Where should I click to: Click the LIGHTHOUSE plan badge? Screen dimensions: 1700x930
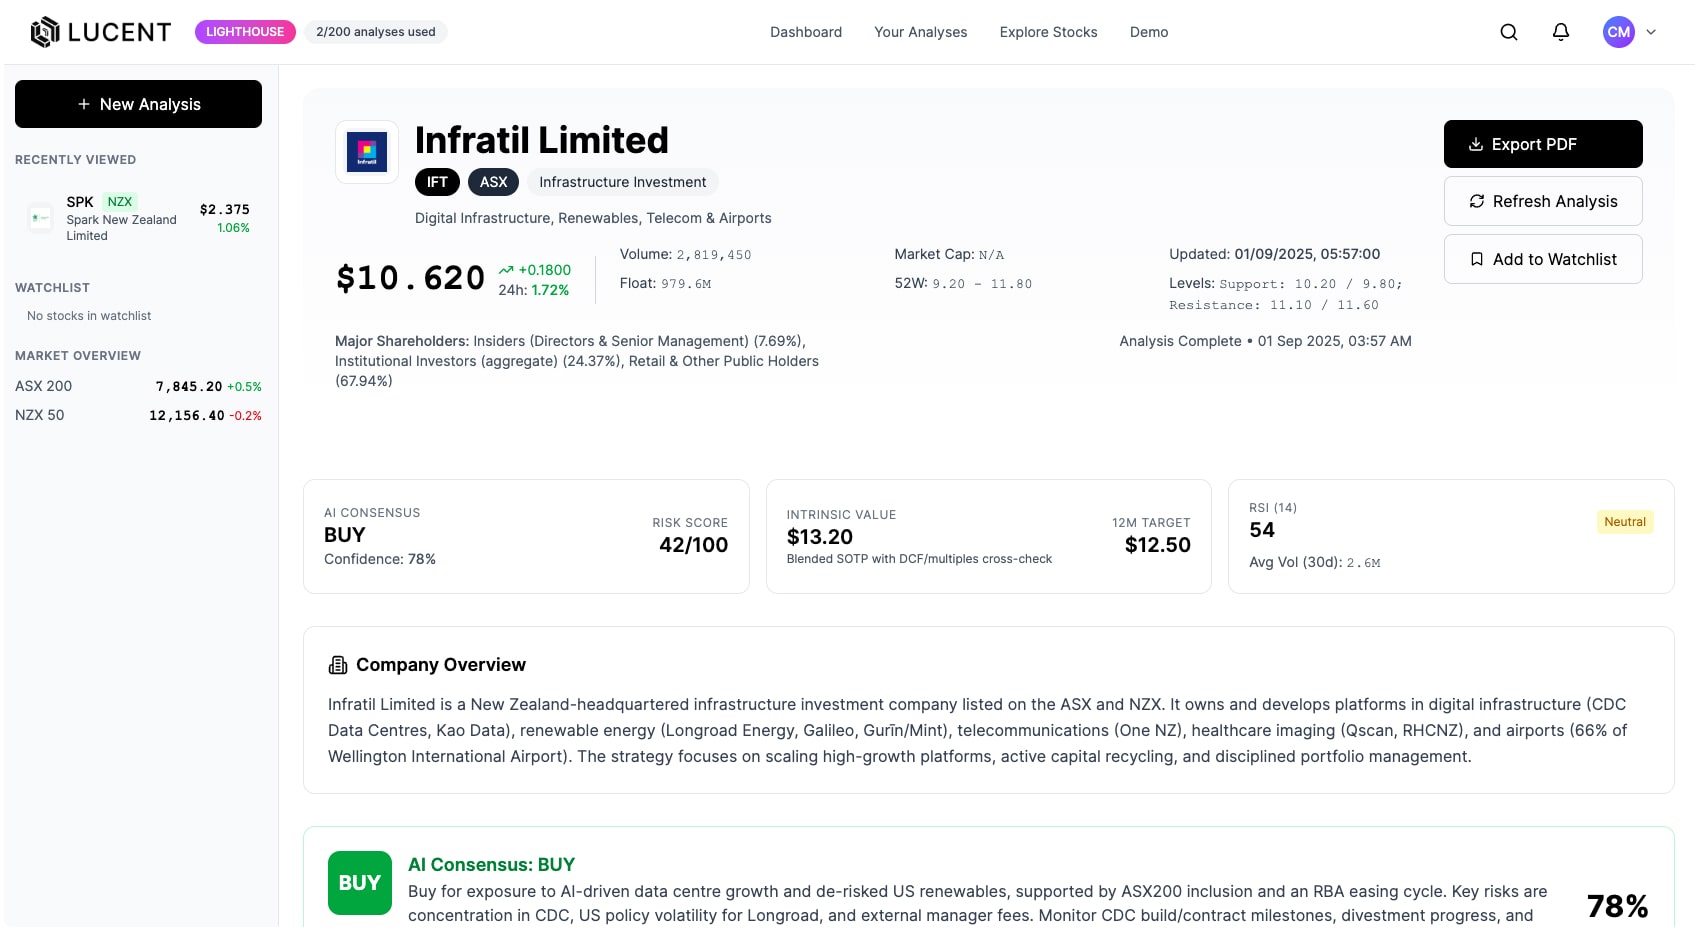coord(245,32)
